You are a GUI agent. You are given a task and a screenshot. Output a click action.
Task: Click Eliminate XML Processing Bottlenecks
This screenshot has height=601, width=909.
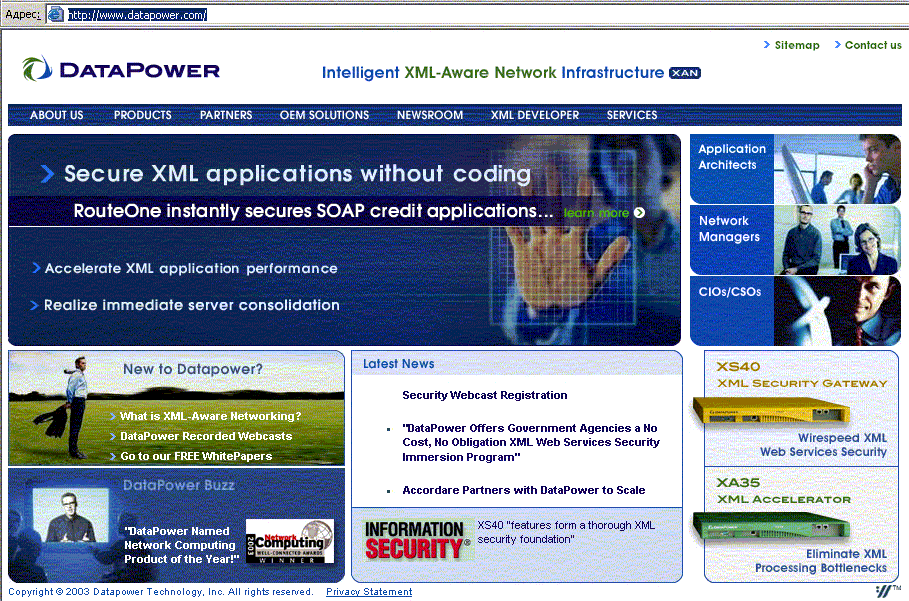pos(821,561)
